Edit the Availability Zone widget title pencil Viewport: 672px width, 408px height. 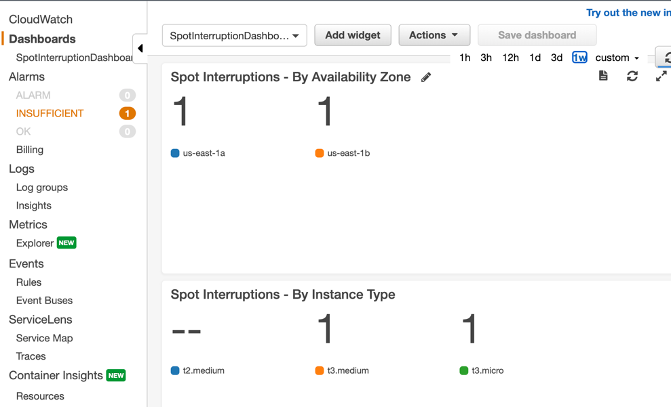pyautogui.click(x=426, y=77)
